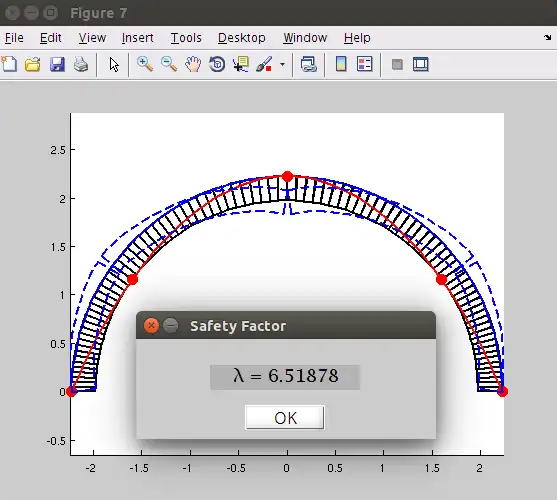The width and height of the screenshot is (557, 500).
Task: Activate the Zoom Out magnifier tool
Action: click(x=169, y=64)
